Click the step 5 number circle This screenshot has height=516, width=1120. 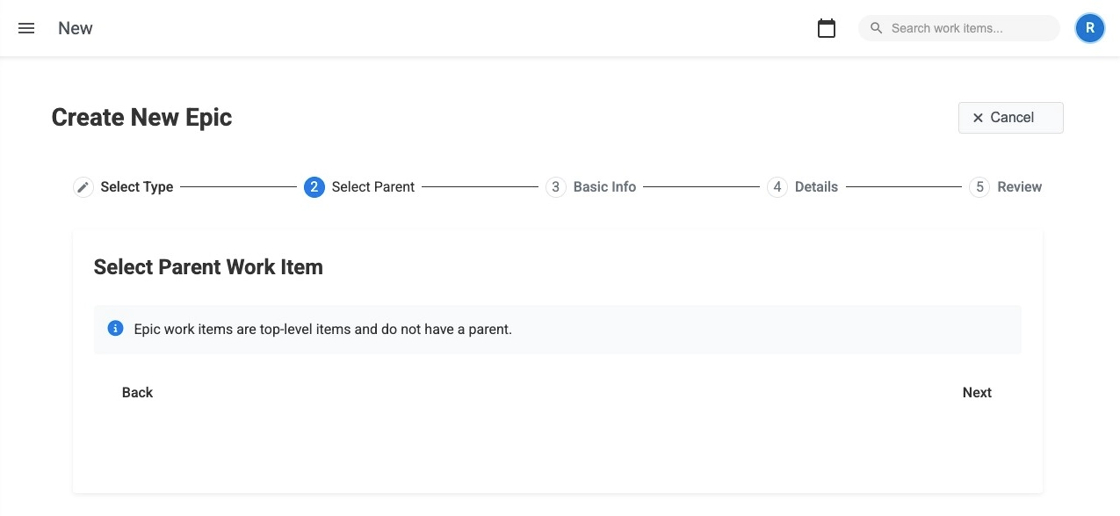[x=980, y=187]
